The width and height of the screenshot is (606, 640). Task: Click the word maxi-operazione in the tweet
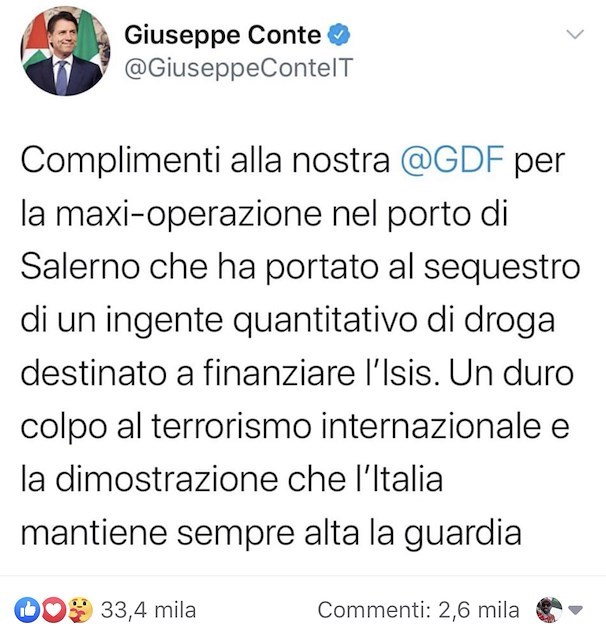(189, 214)
